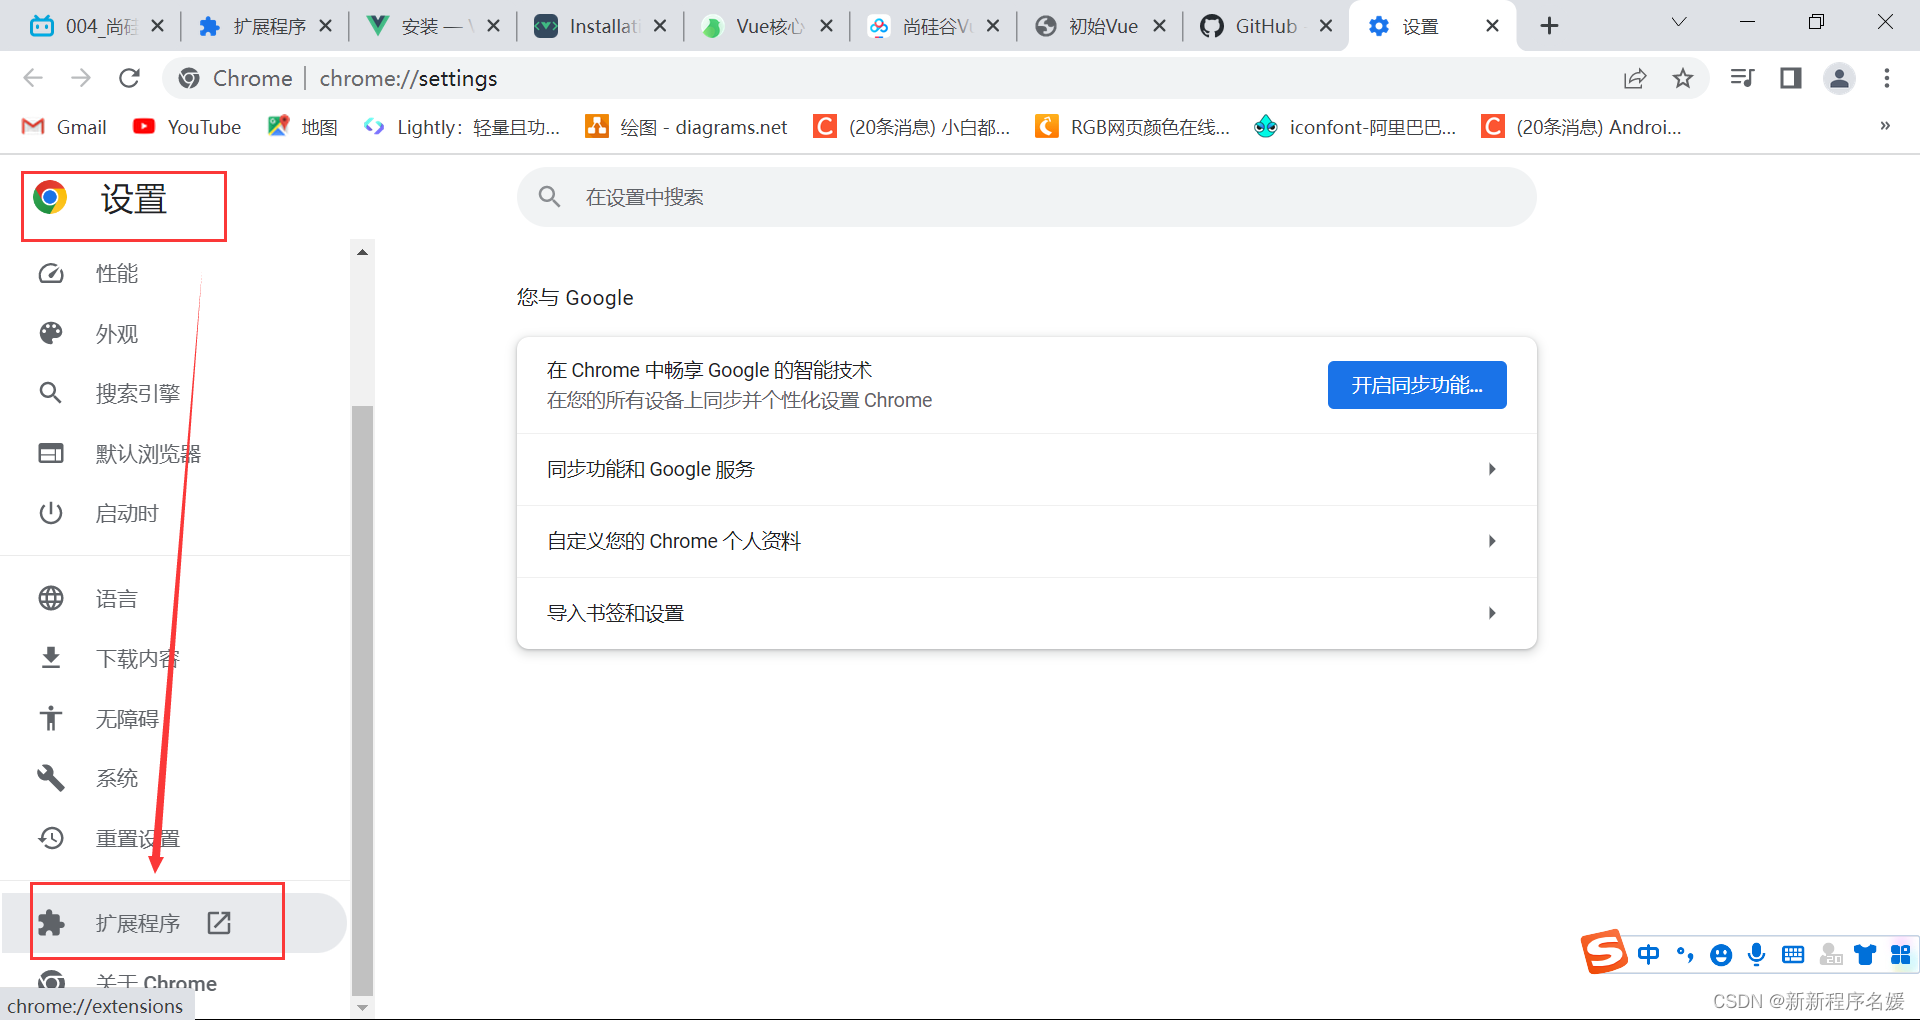
Task: Click the magnifier icon beside 搜索引擎
Action: [51, 393]
